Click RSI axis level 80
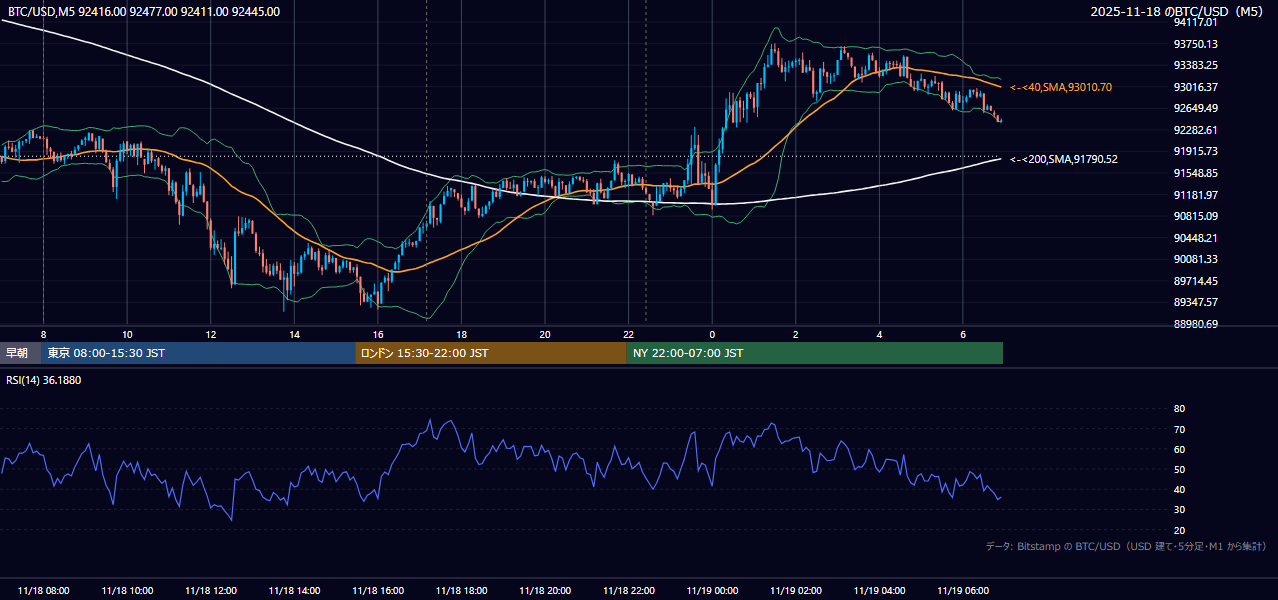 pos(1179,409)
